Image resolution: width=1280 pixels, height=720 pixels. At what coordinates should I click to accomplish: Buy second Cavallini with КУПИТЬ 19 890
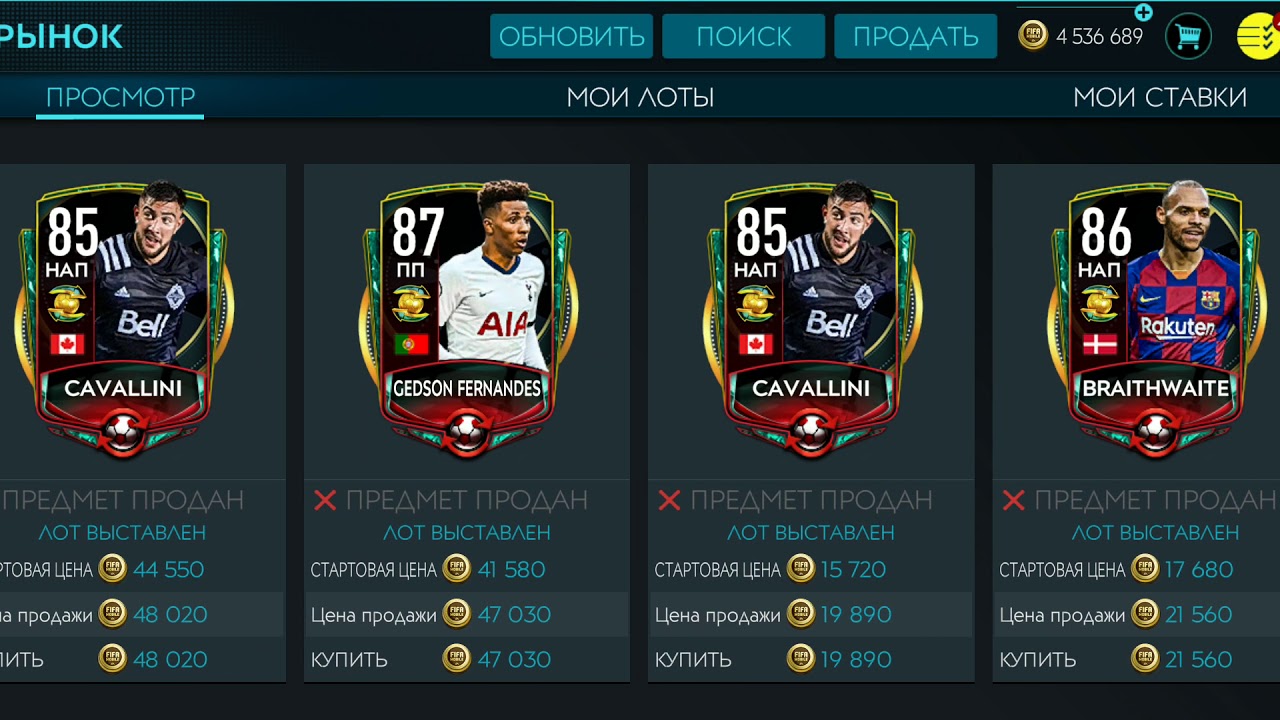pyautogui.click(x=811, y=660)
